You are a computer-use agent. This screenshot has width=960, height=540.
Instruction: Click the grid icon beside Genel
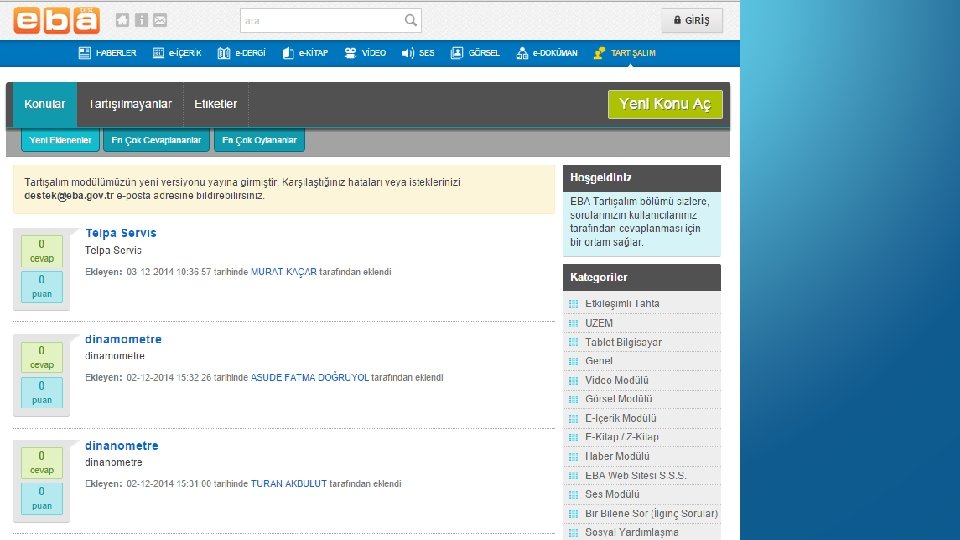coord(573,361)
